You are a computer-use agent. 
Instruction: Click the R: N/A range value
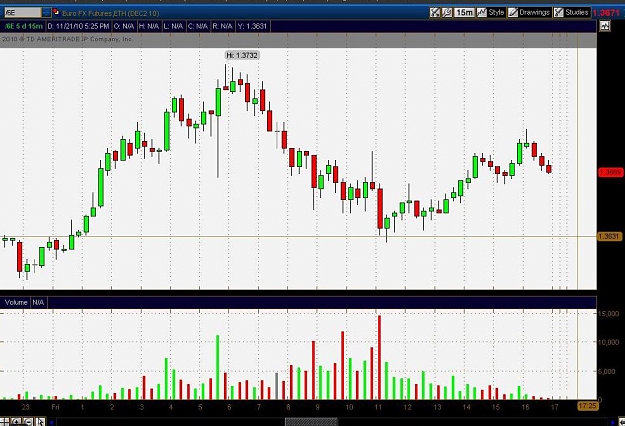(x=222, y=26)
